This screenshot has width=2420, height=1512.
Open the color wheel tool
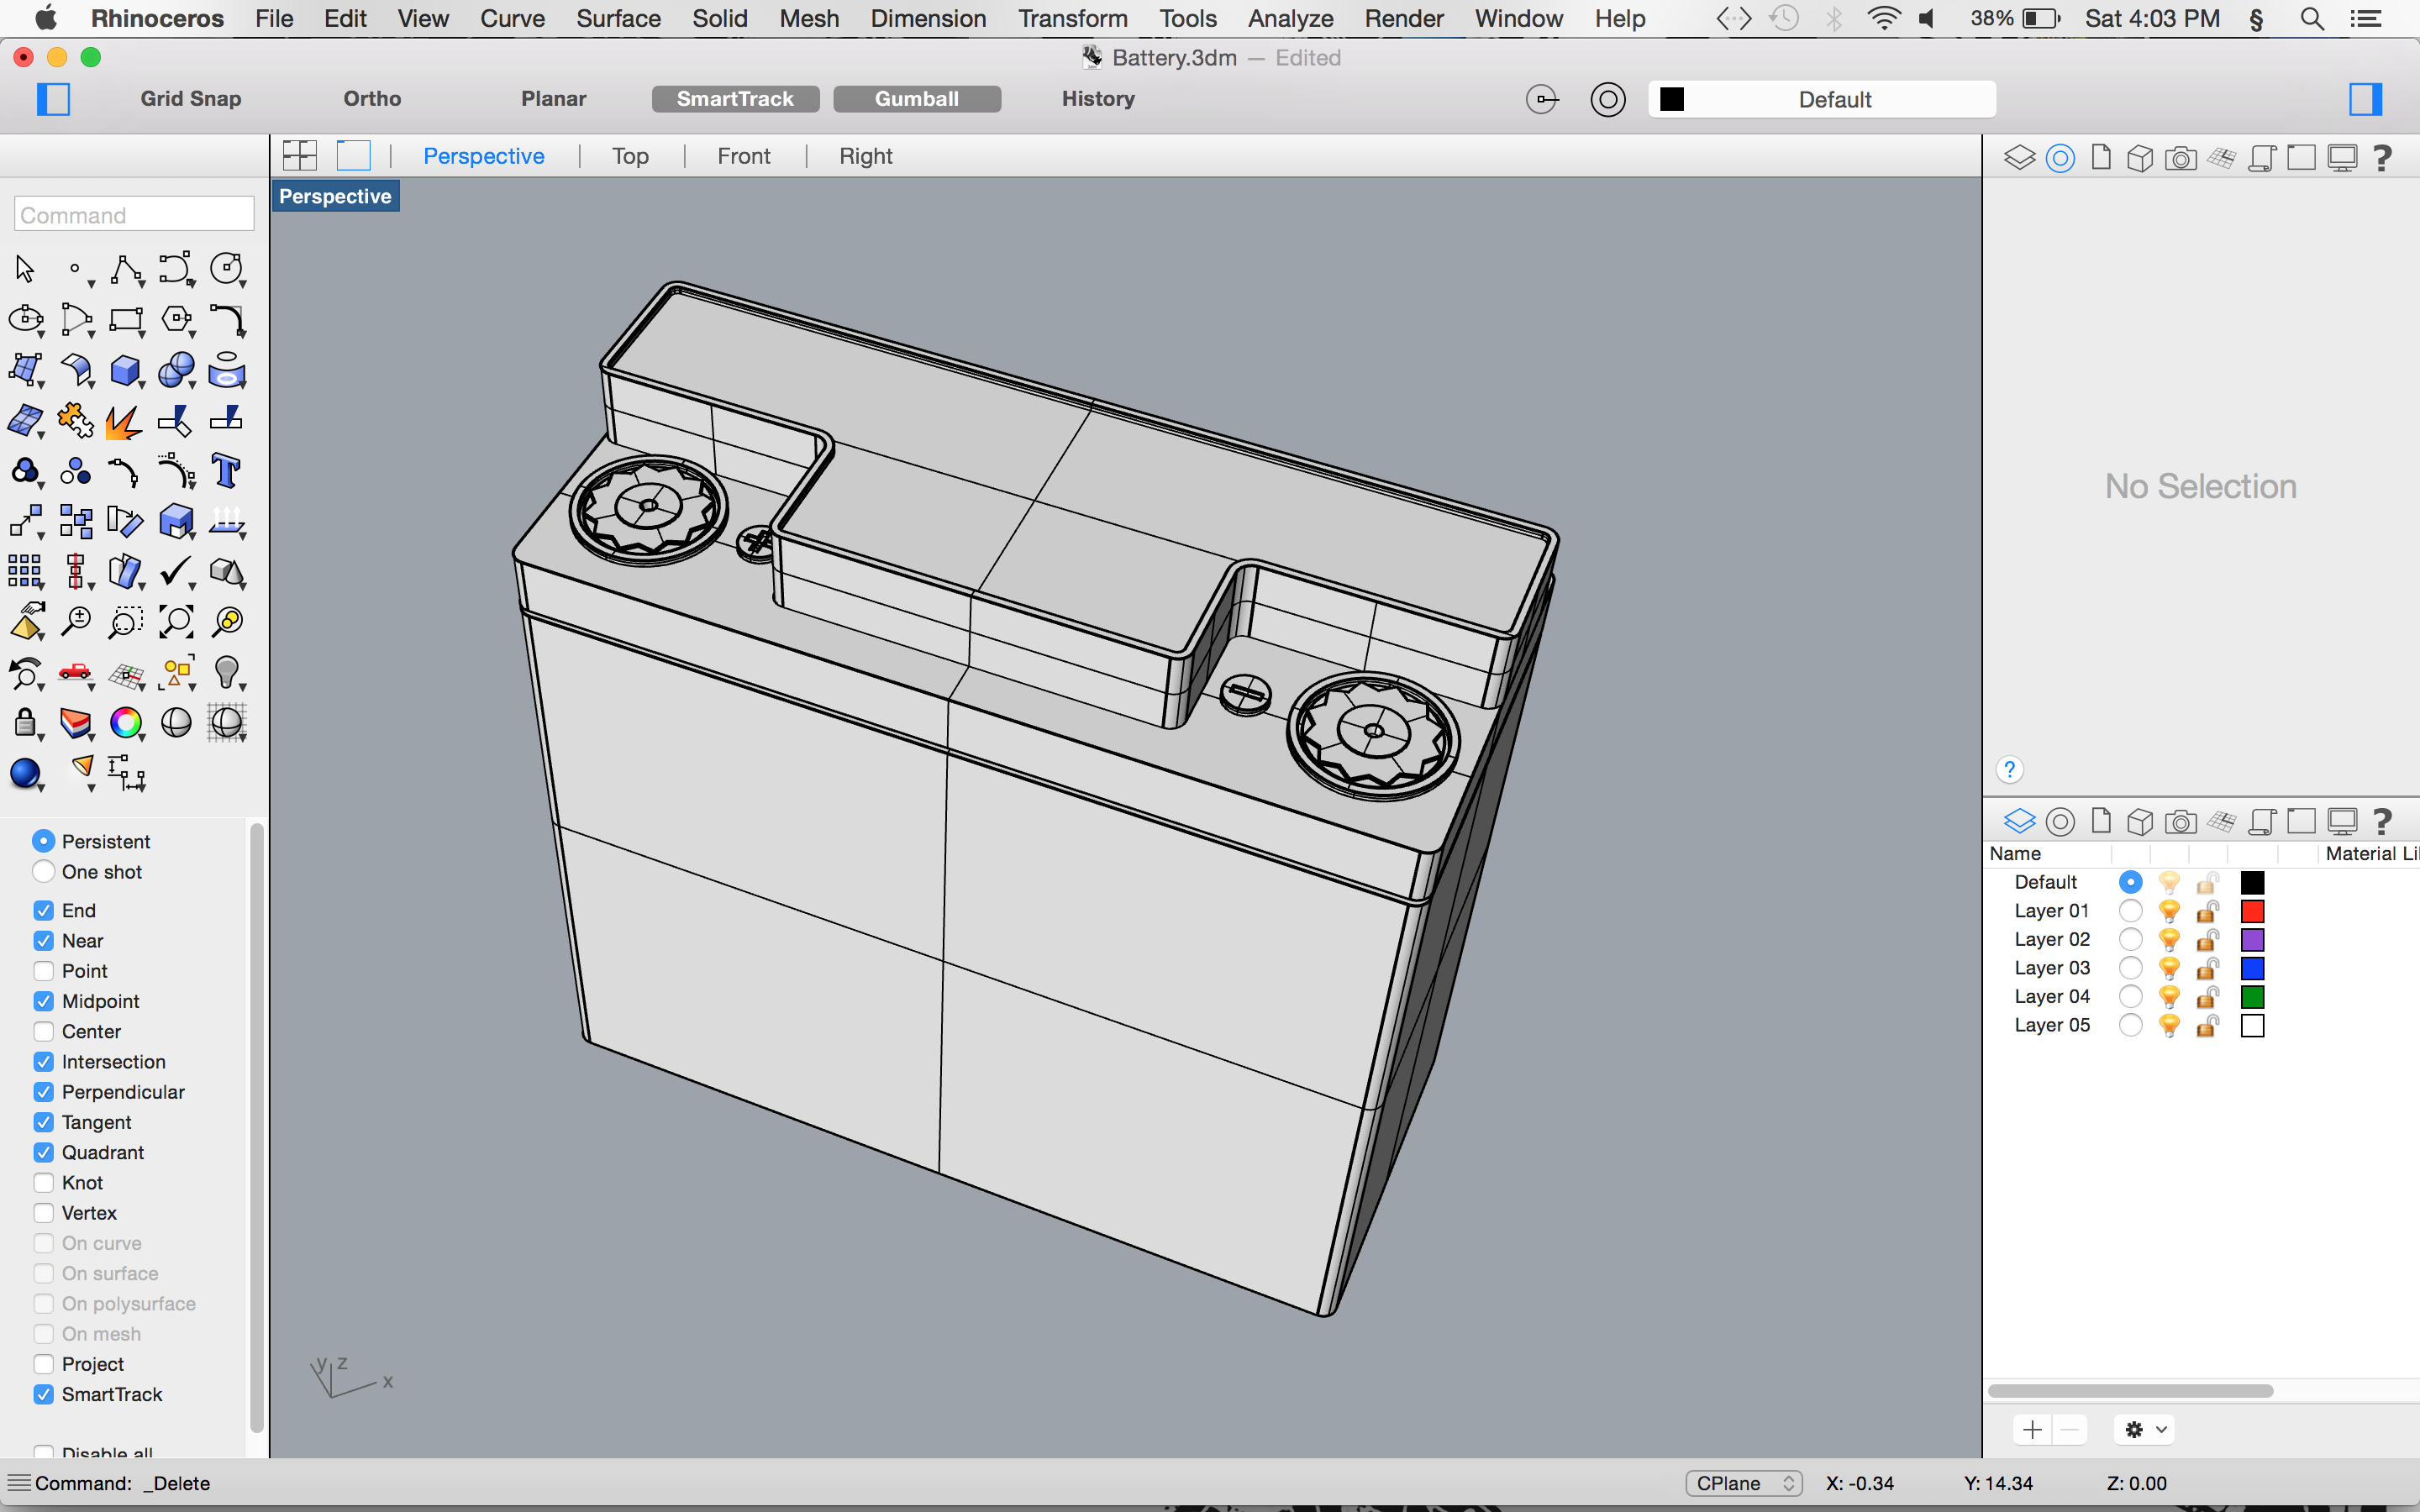(125, 722)
